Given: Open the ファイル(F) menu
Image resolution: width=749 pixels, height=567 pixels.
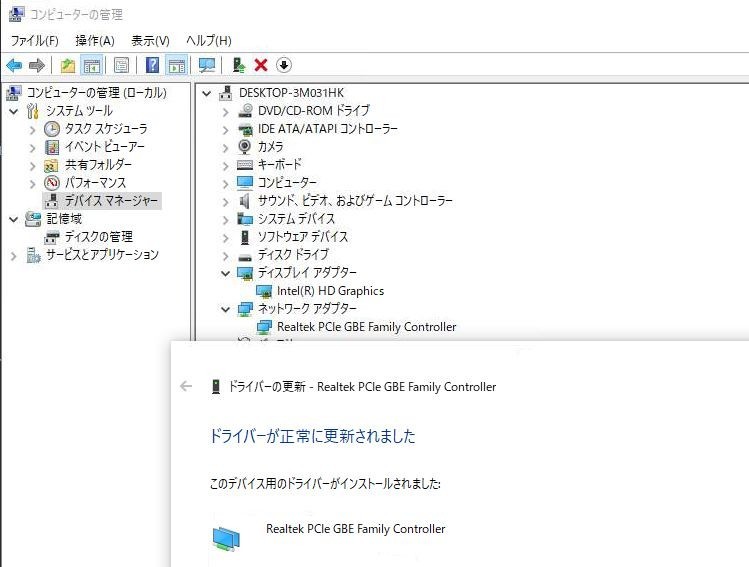Looking at the screenshot, I should click(34, 41).
